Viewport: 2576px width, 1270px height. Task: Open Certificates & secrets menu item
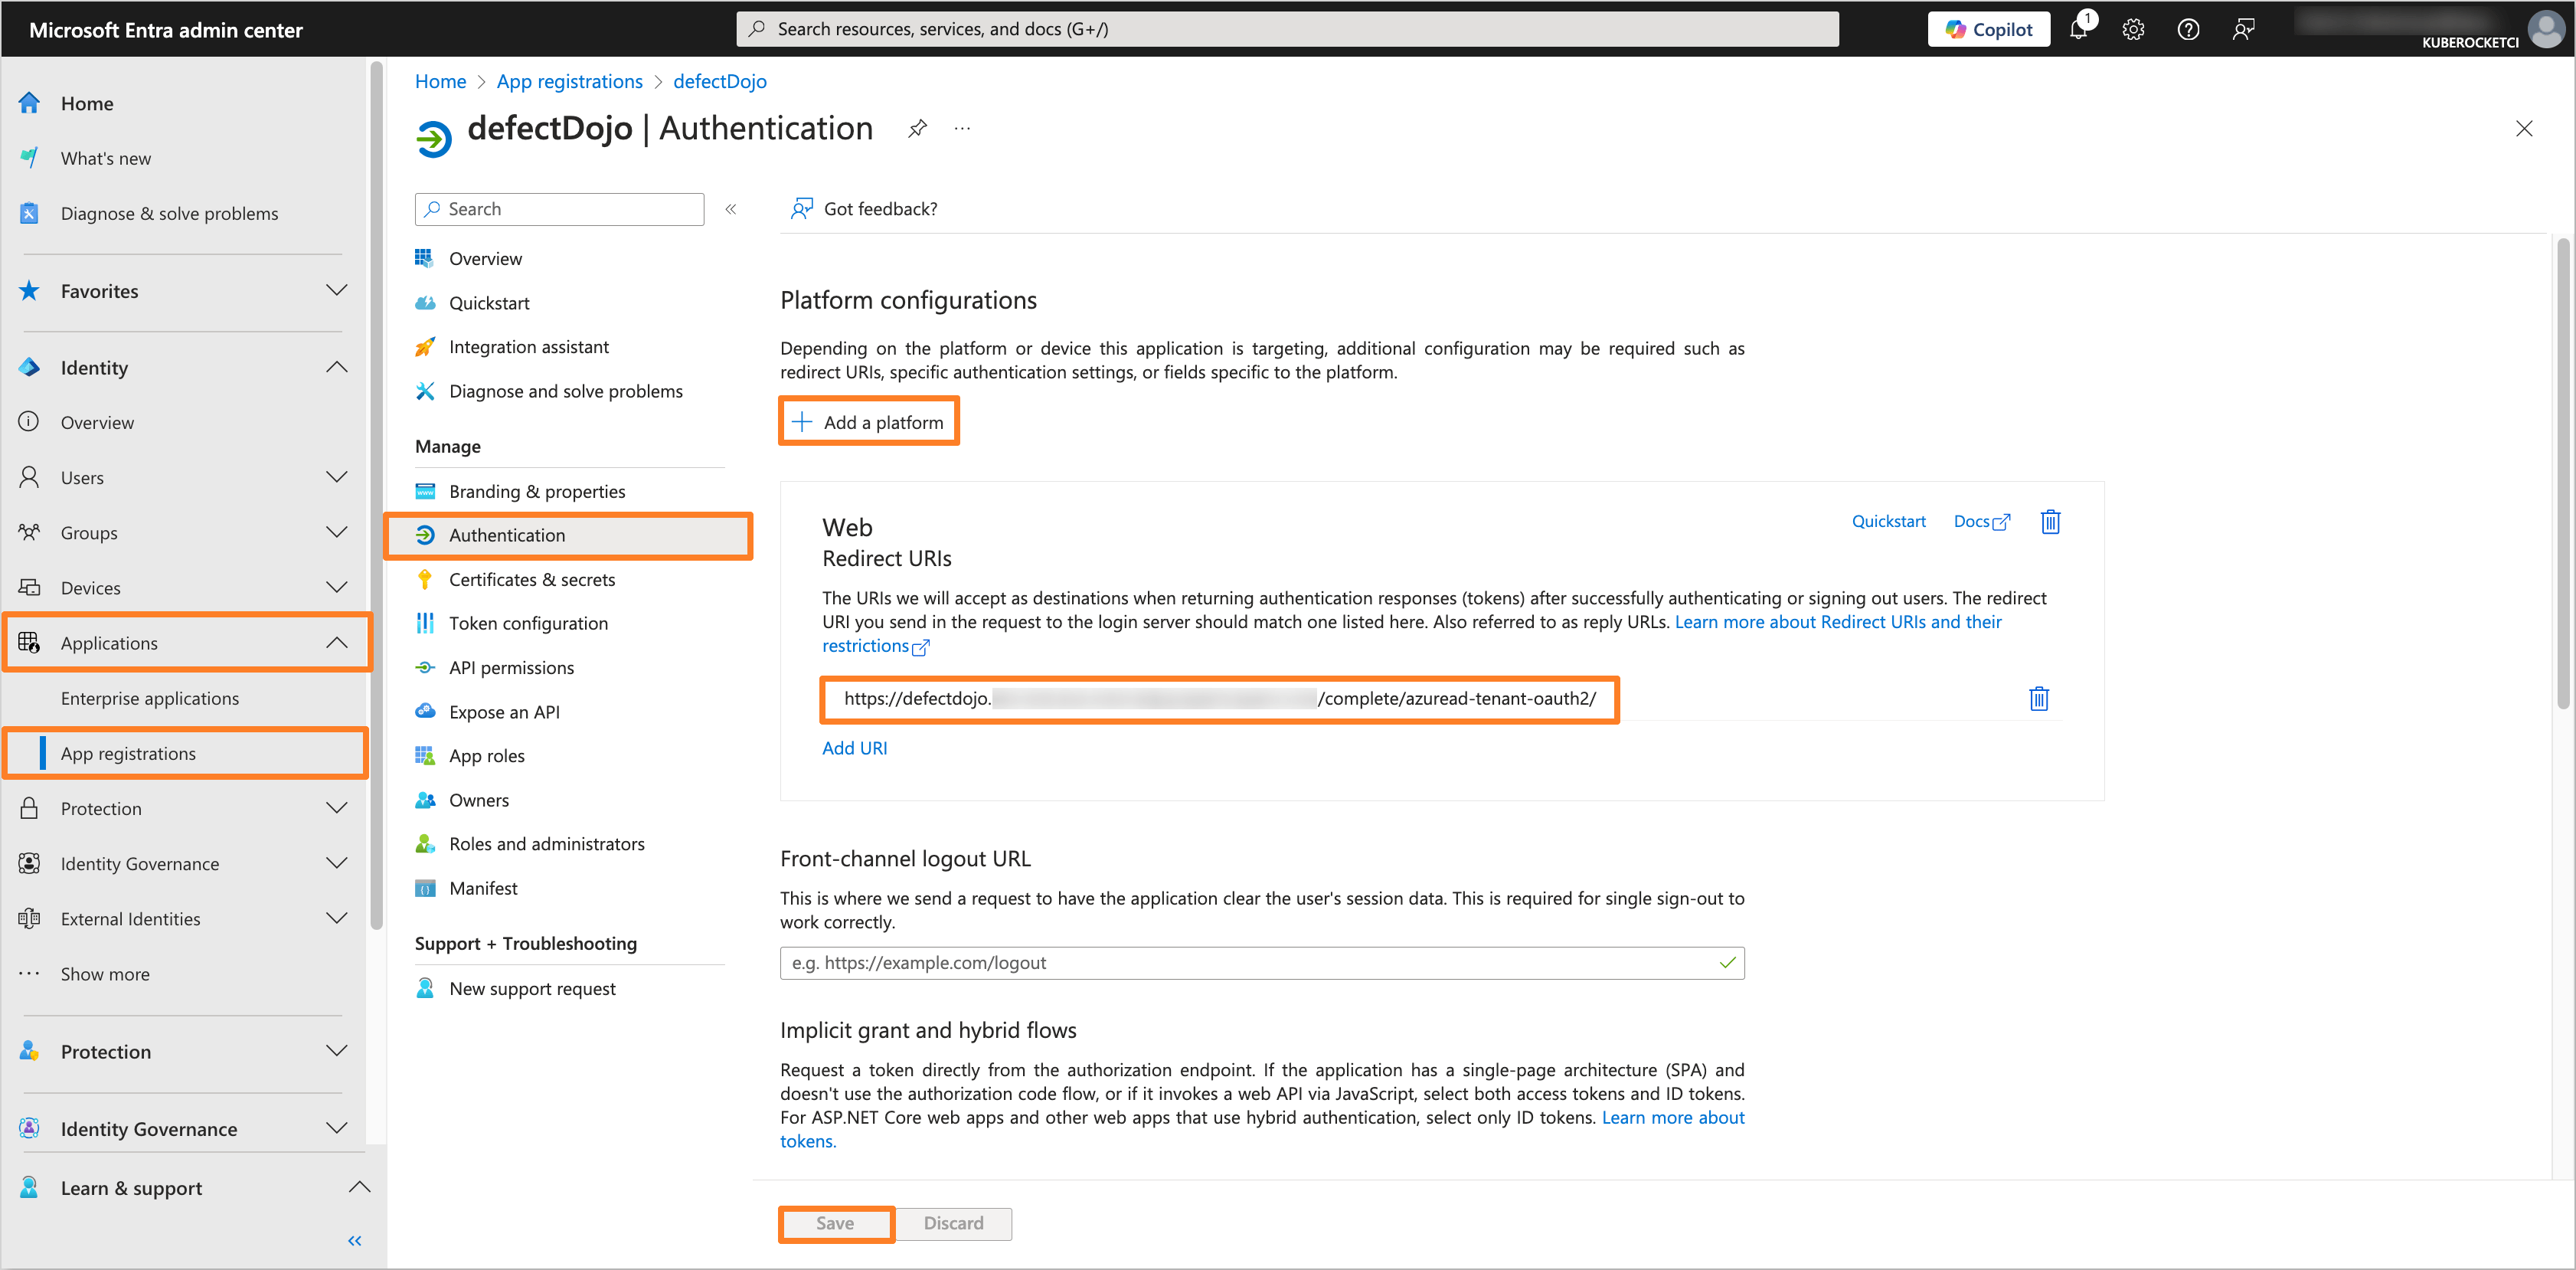pos(531,579)
